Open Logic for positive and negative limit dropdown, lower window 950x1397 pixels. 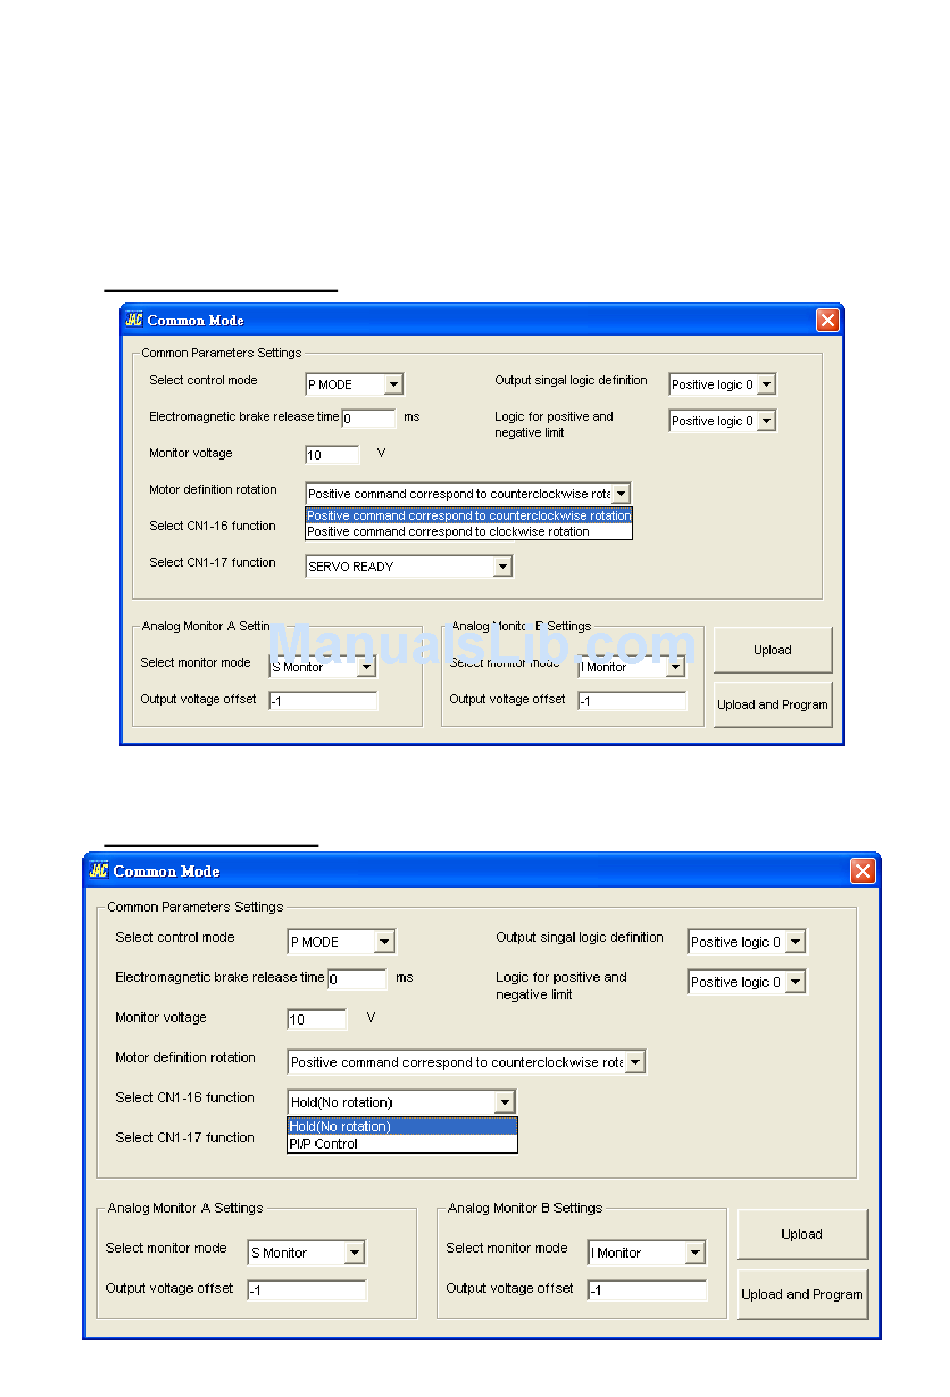(796, 982)
